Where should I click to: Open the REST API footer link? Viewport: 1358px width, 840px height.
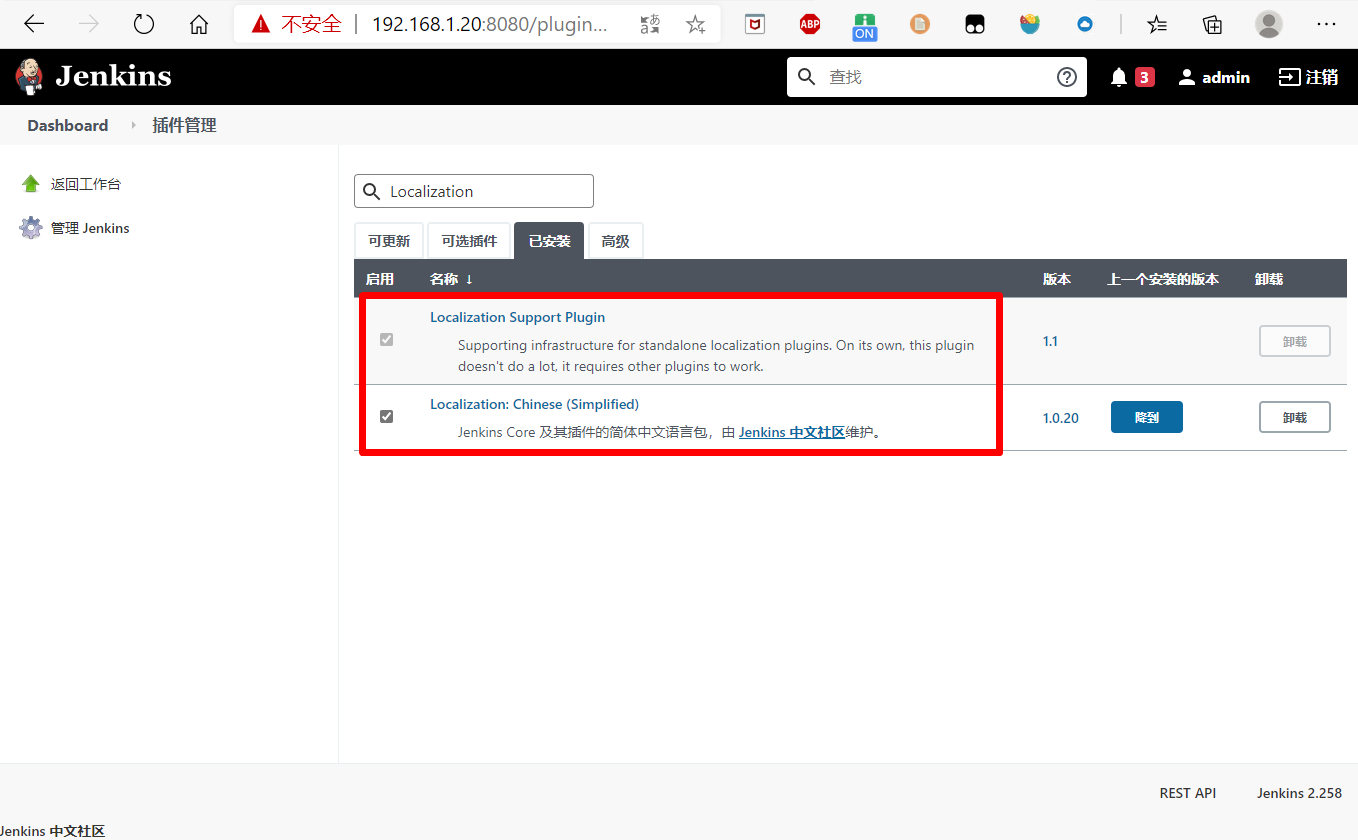coord(1188,793)
